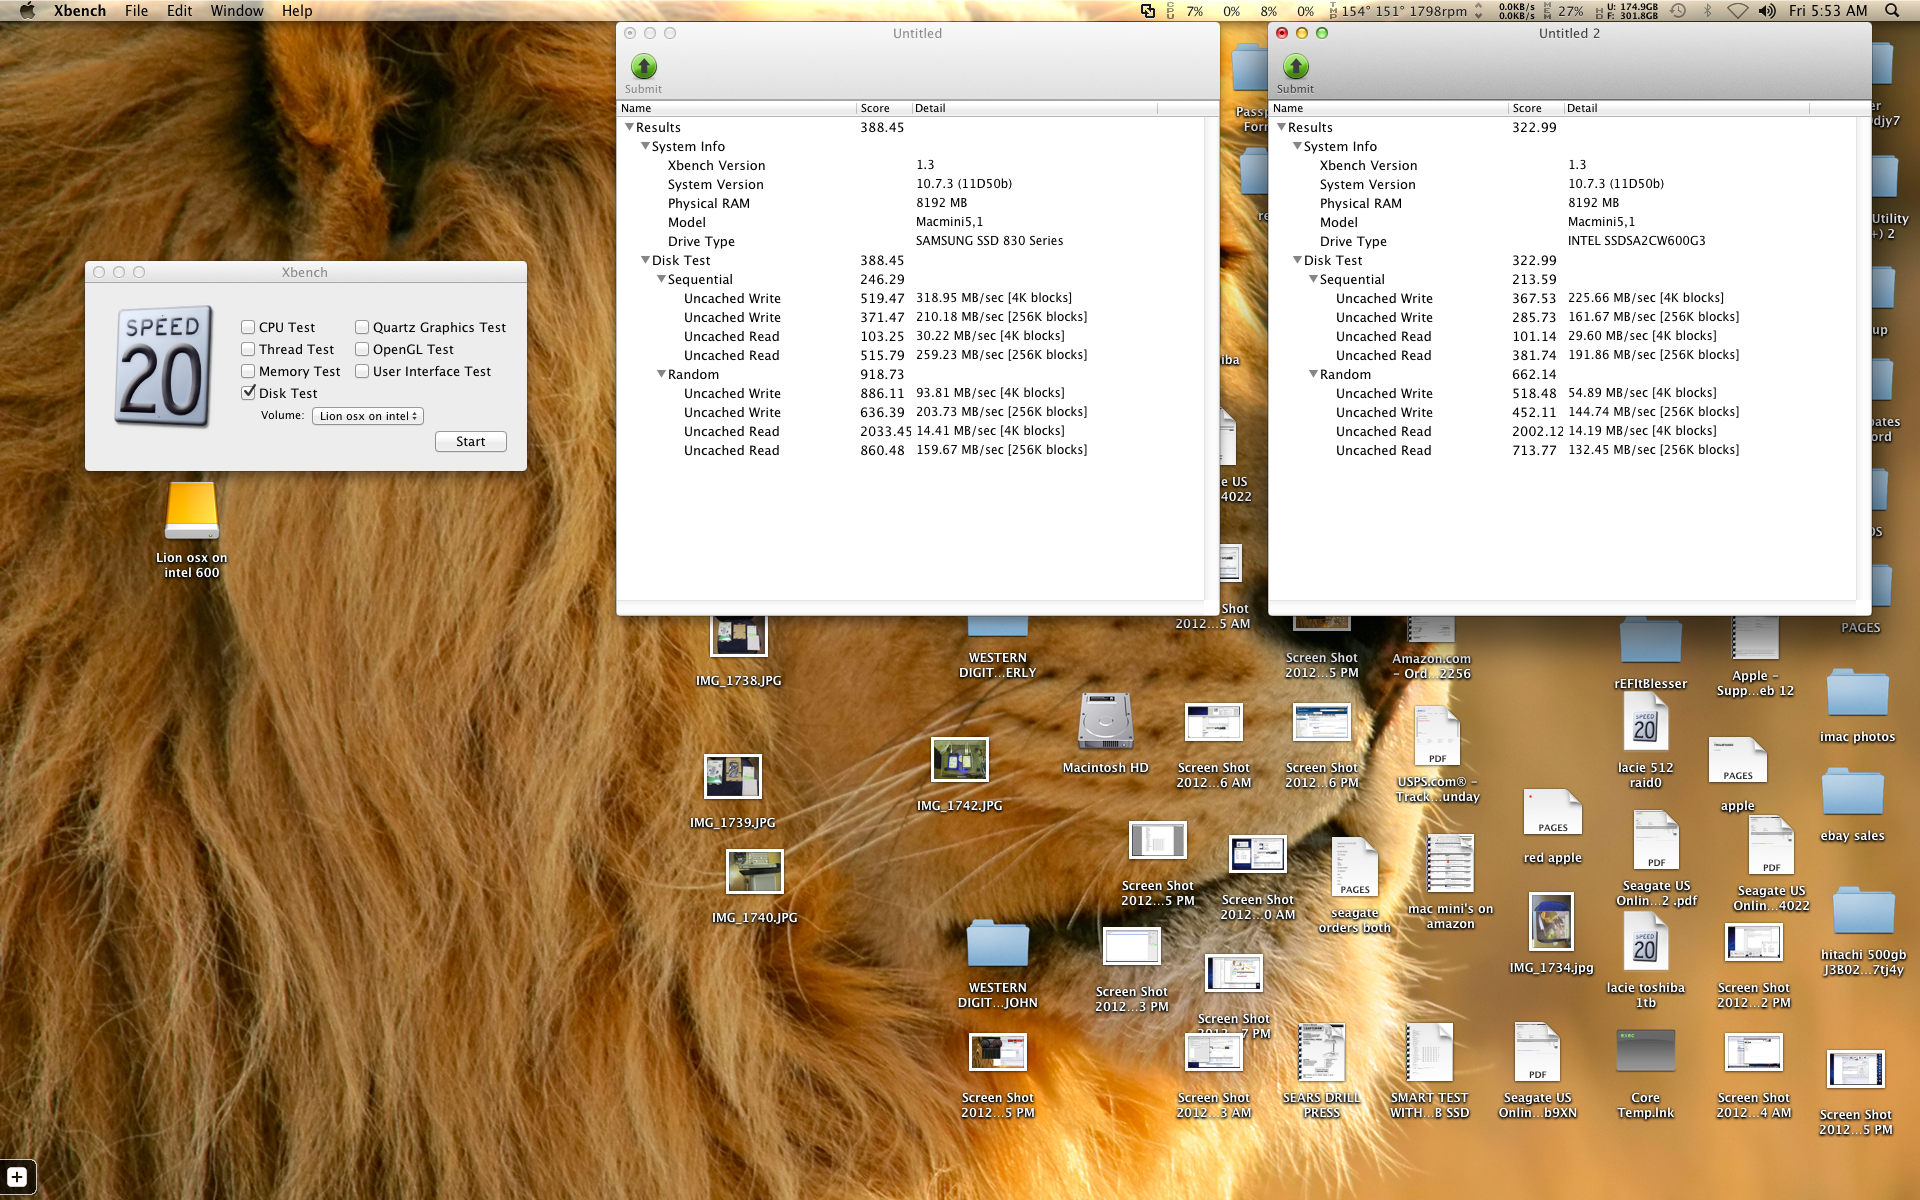Viewport: 1920px width, 1200px height.
Task: Collapse System Info in the Untitled window
Action: pyautogui.click(x=645, y=146)
